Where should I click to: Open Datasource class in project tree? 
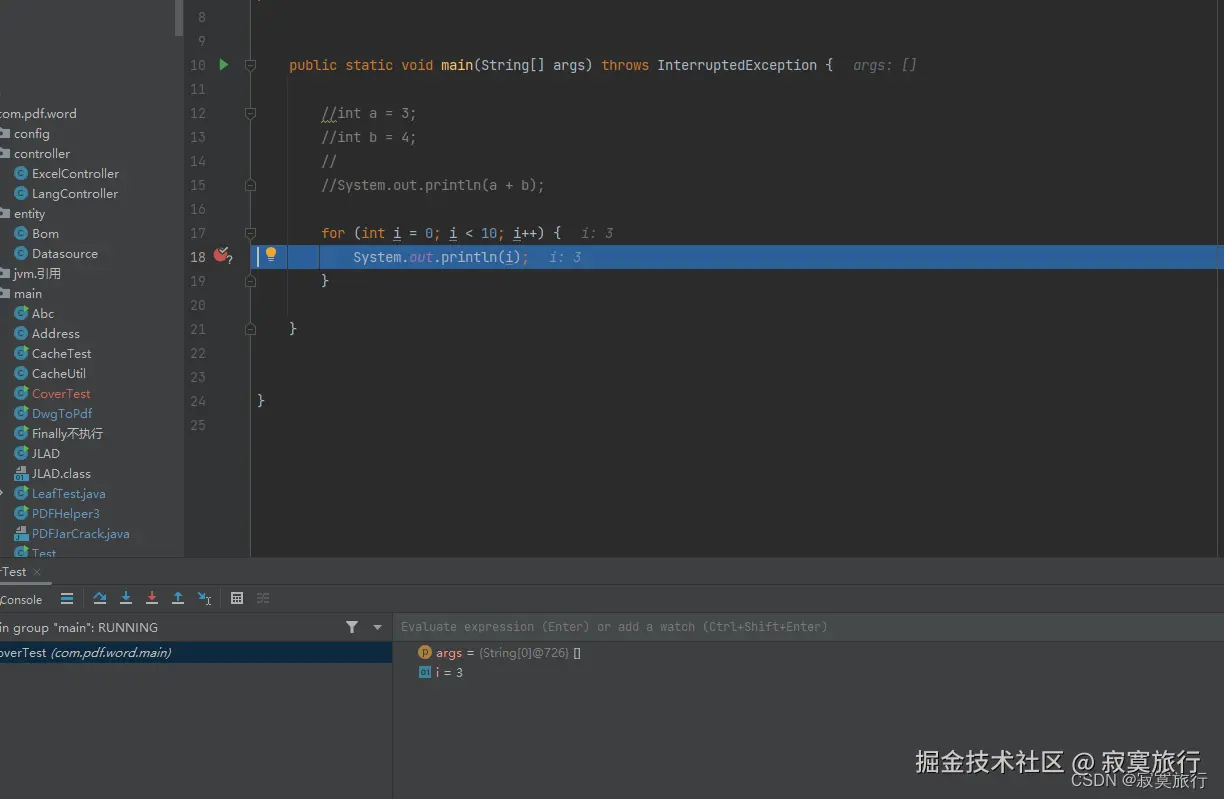pyautogui.click(x=64, y=253)
